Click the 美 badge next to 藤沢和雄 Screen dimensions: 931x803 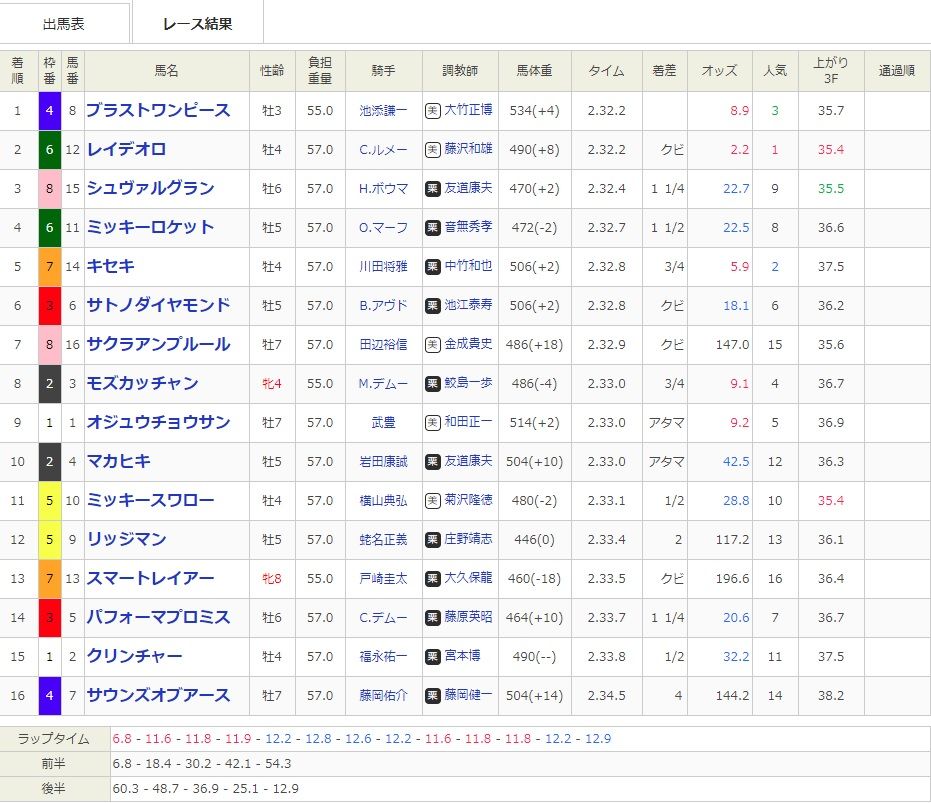tap(432, 150)
